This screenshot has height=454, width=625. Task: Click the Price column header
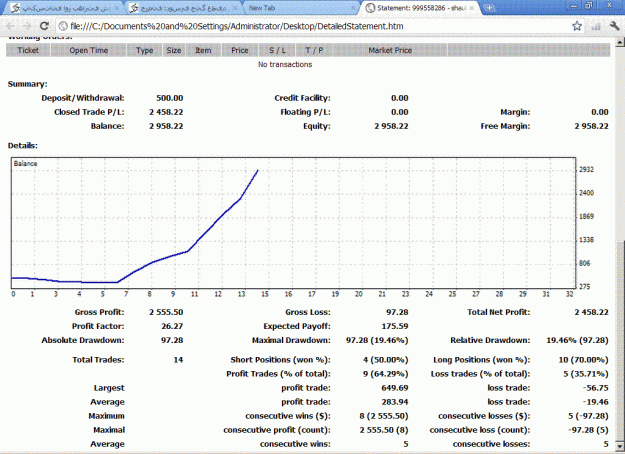coord(240,50)
